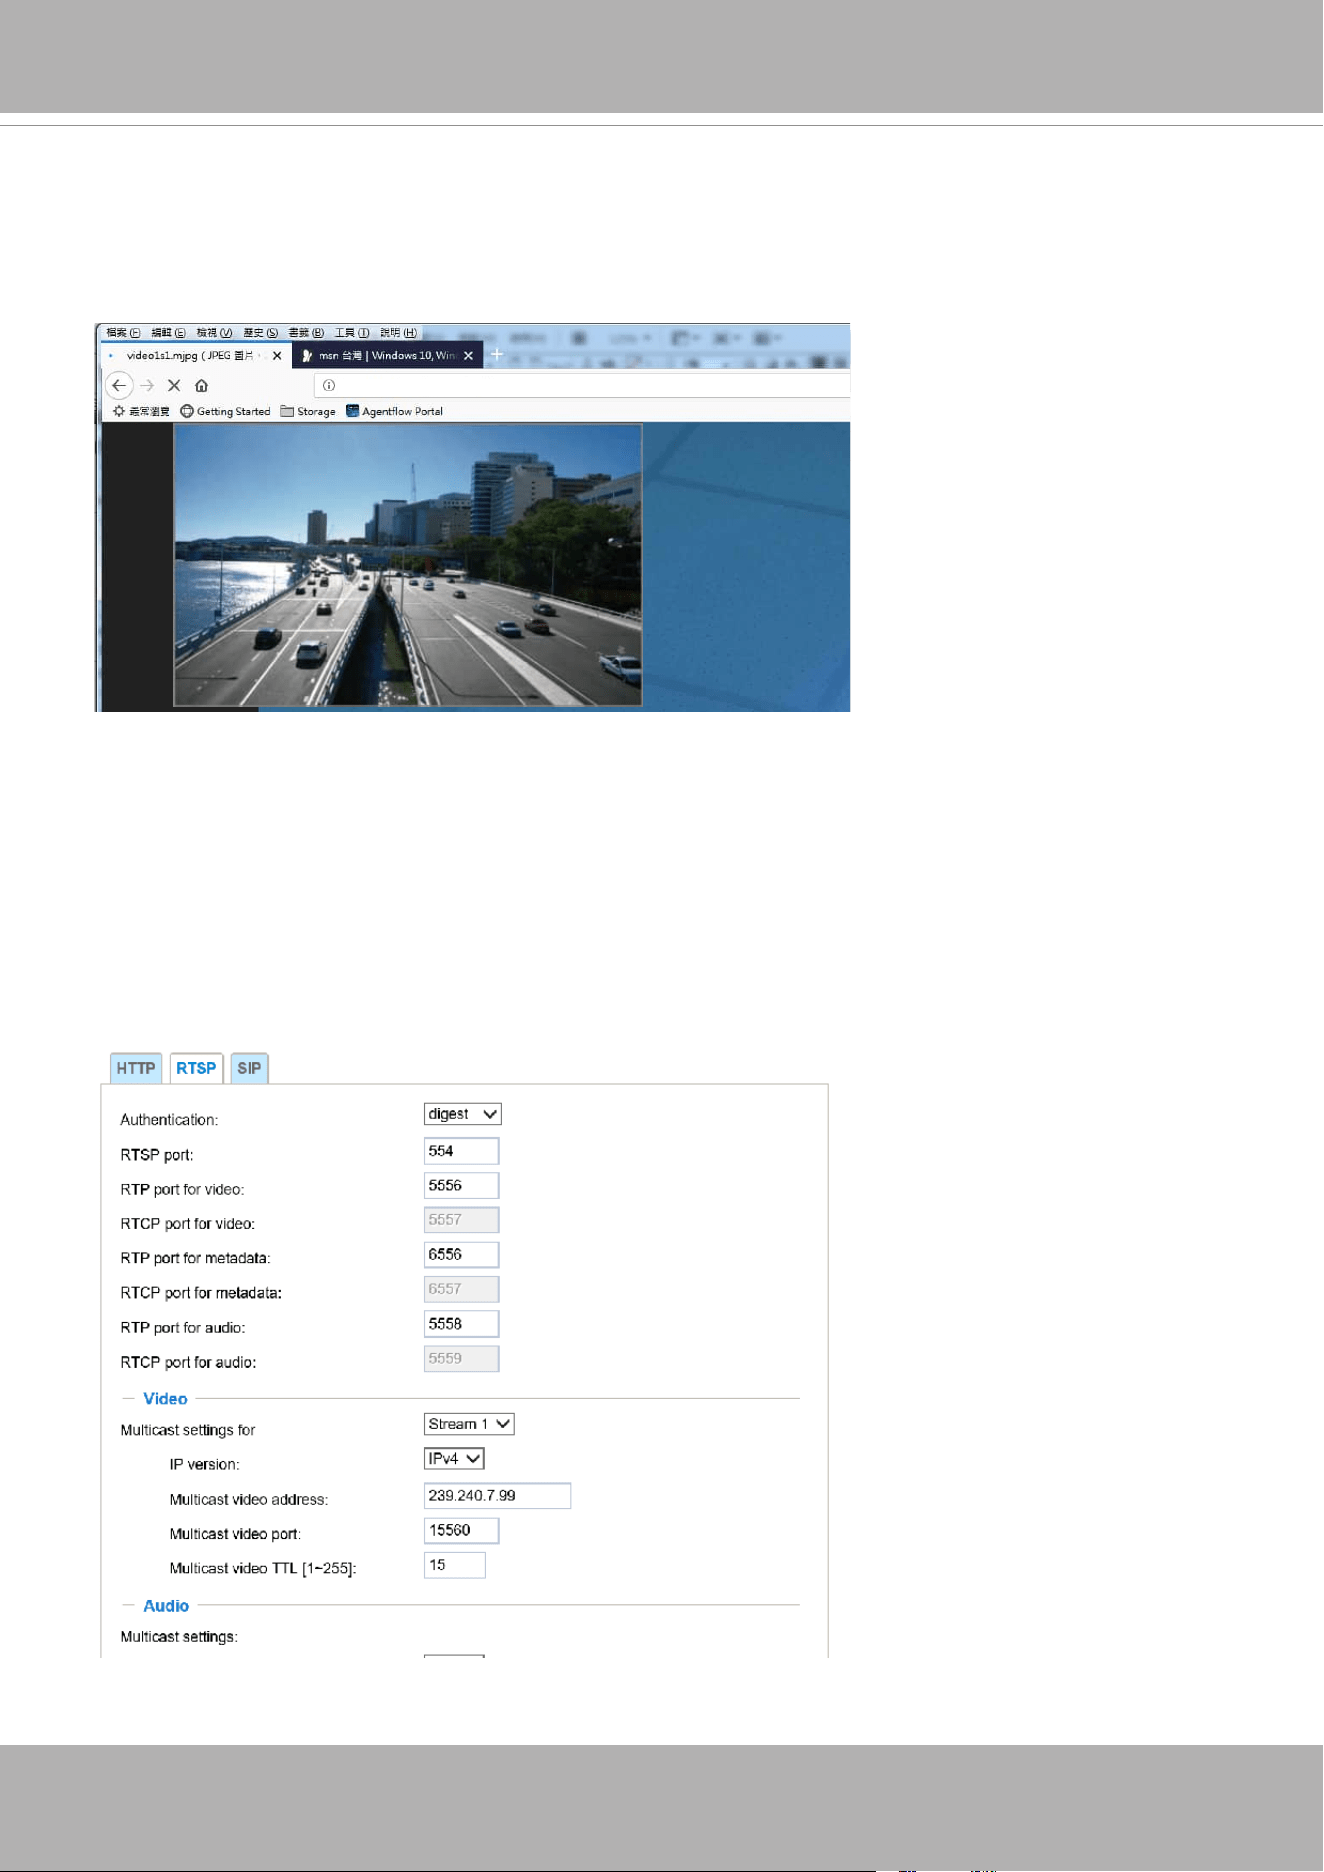Select the HTTP tab
1324x1872 pixels.
(x=136, y=1068)
